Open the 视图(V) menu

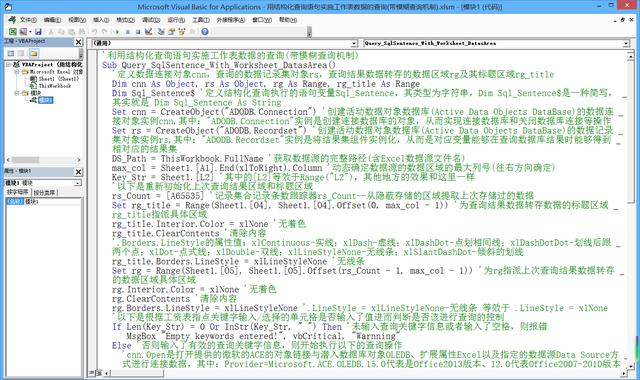coord(77,20)
